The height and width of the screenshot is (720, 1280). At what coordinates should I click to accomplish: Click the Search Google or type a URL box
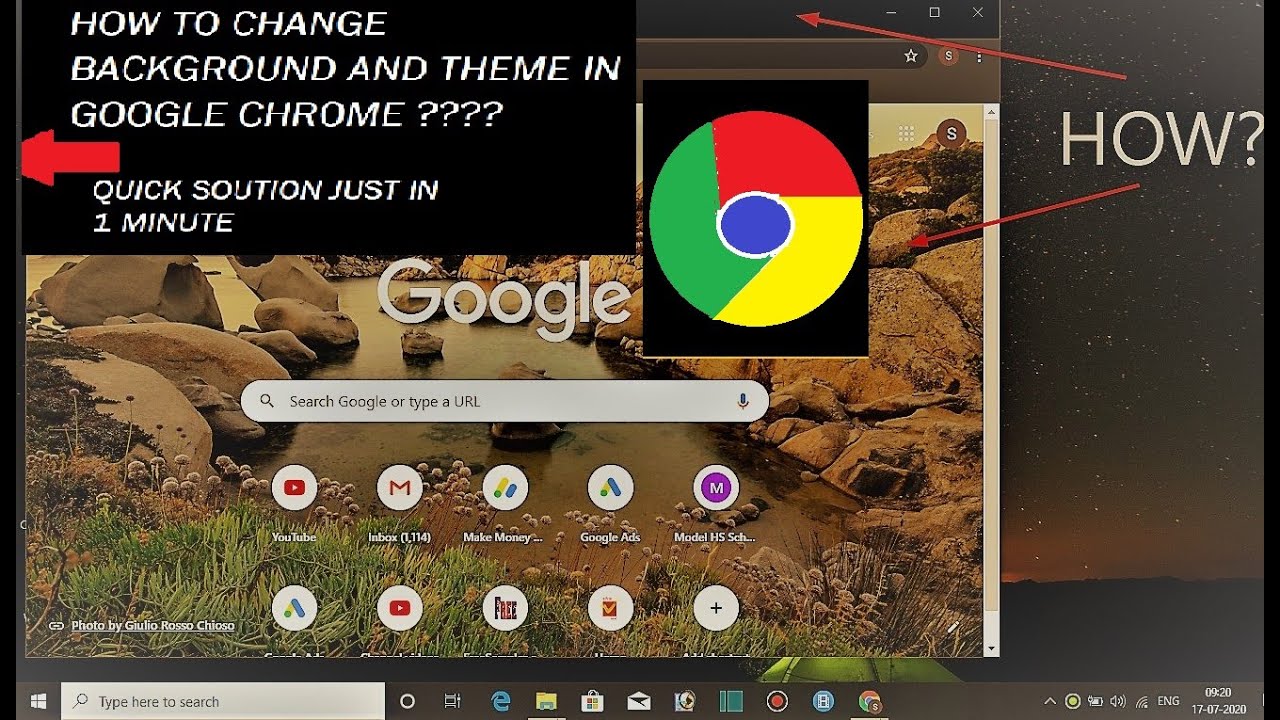505,401
